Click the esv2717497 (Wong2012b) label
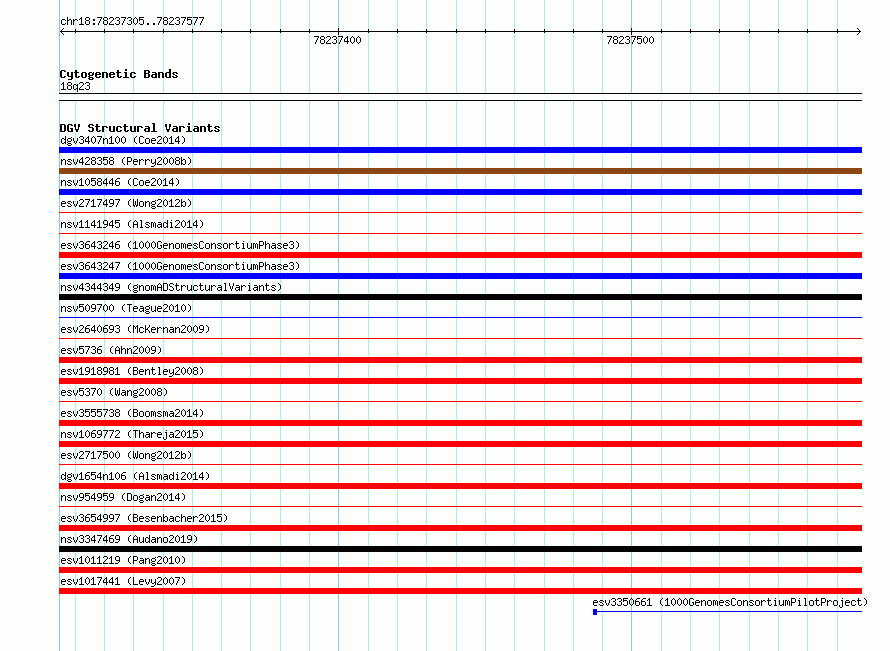 coord(126,203)
